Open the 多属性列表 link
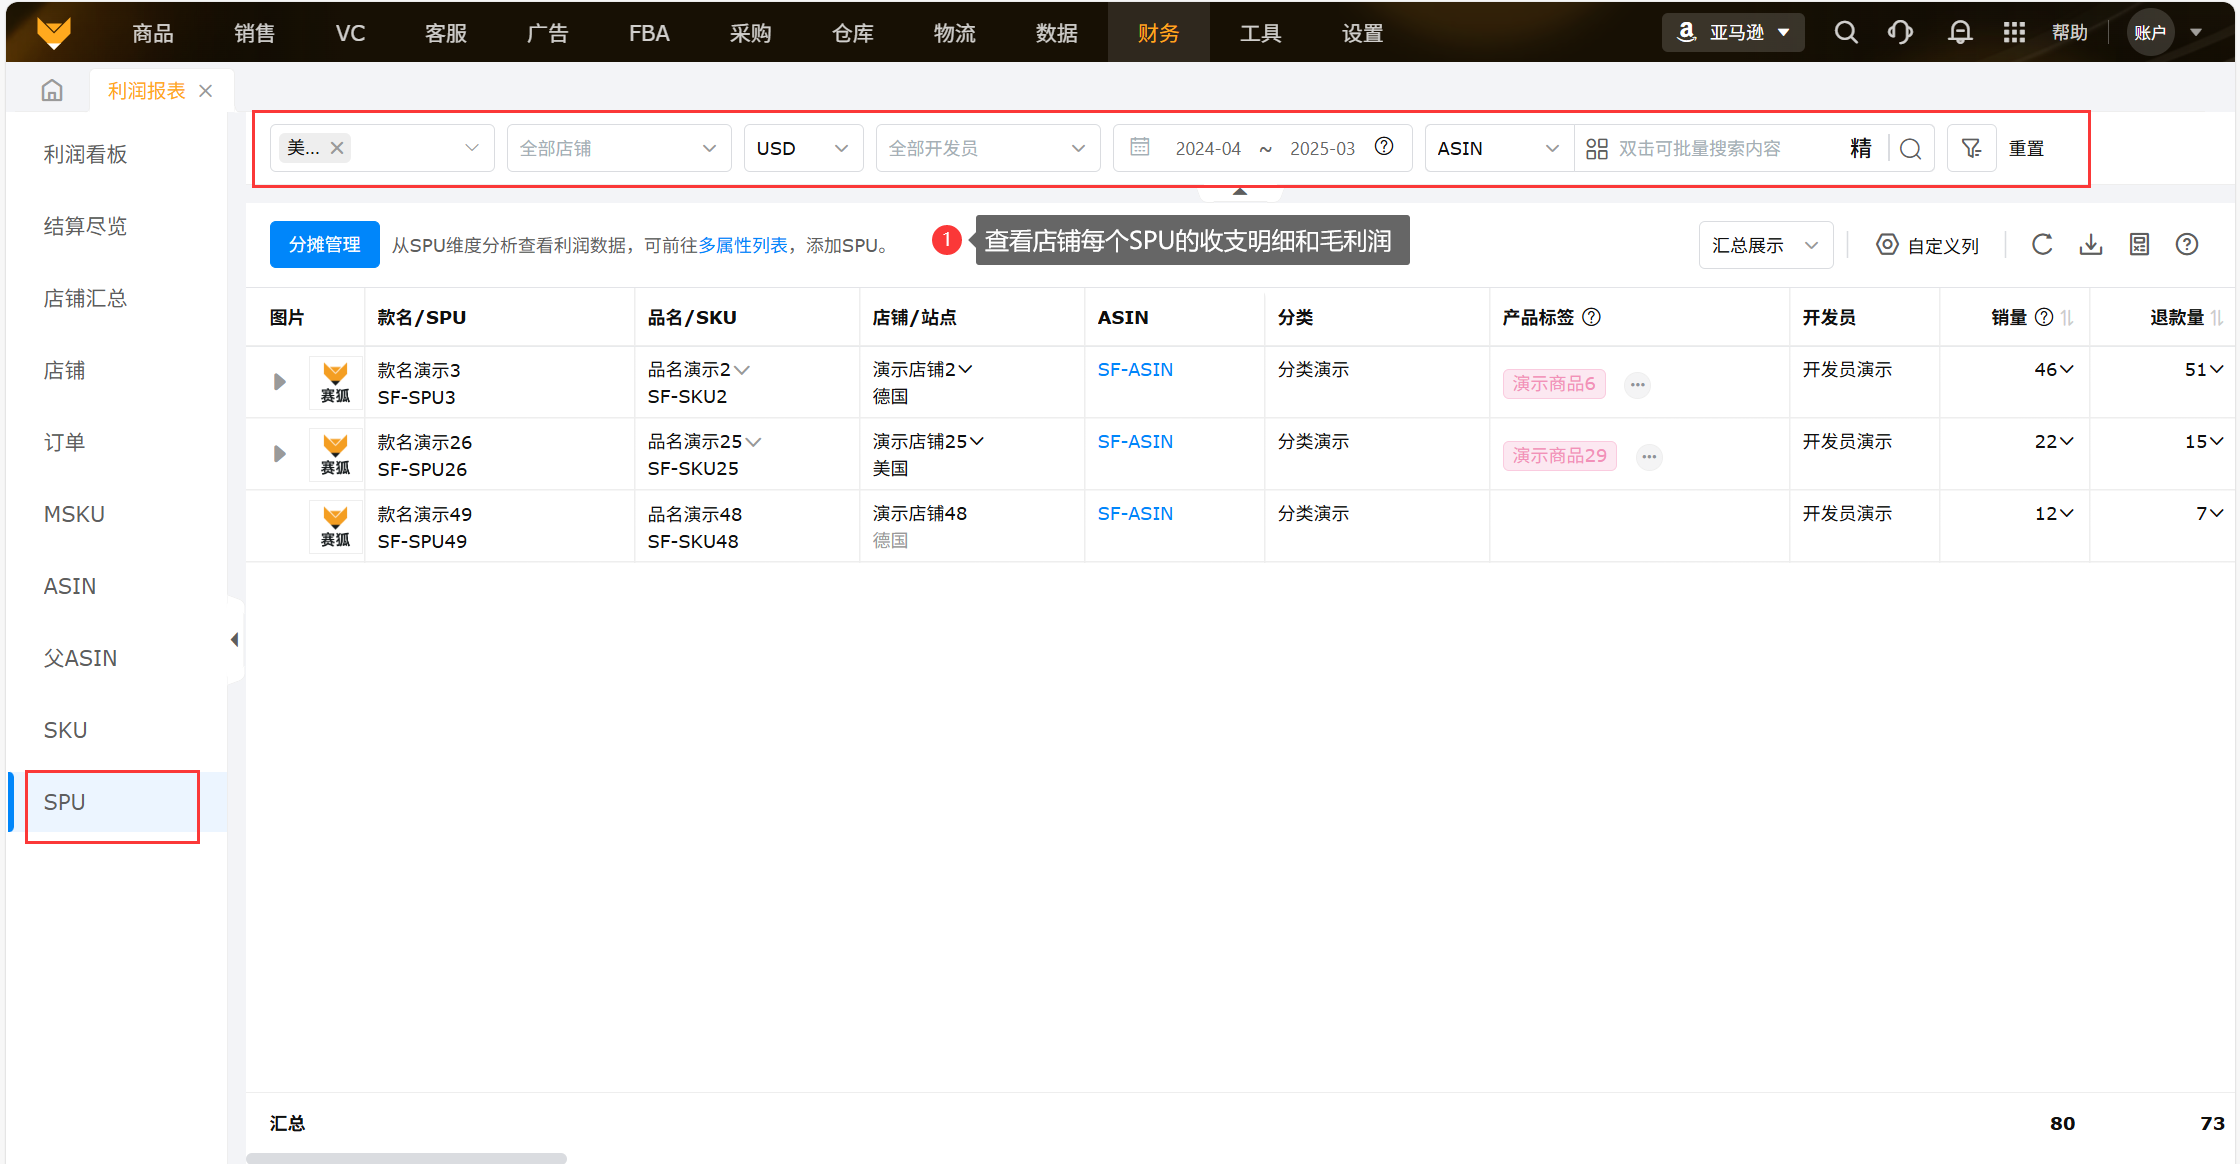The image size is (2240, 1164). 742,246
